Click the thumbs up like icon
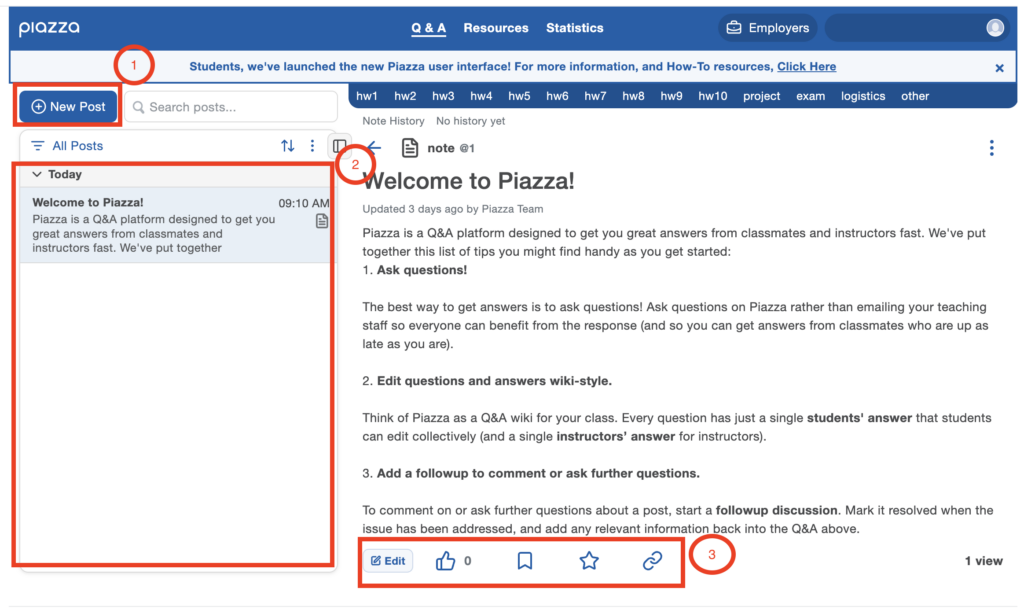 [445, 561]
